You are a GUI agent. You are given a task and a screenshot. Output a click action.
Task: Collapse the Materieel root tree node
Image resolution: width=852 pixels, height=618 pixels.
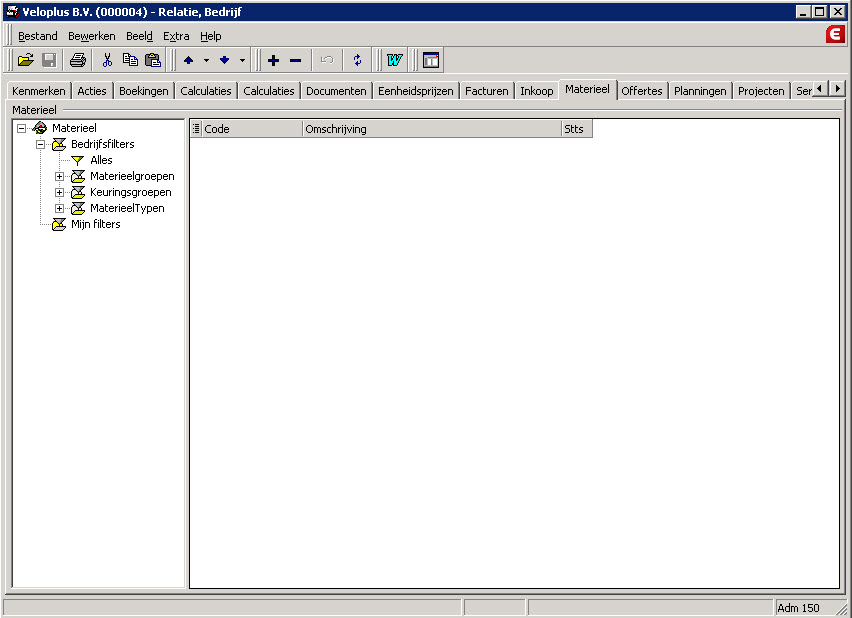tap(21, 129)
